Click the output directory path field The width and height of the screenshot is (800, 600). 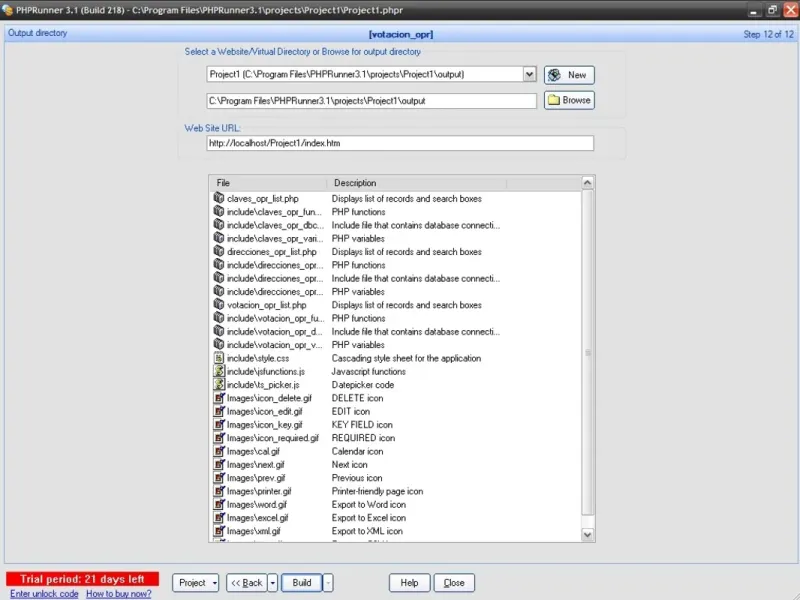pyautogui.click(x=371, y=101)
